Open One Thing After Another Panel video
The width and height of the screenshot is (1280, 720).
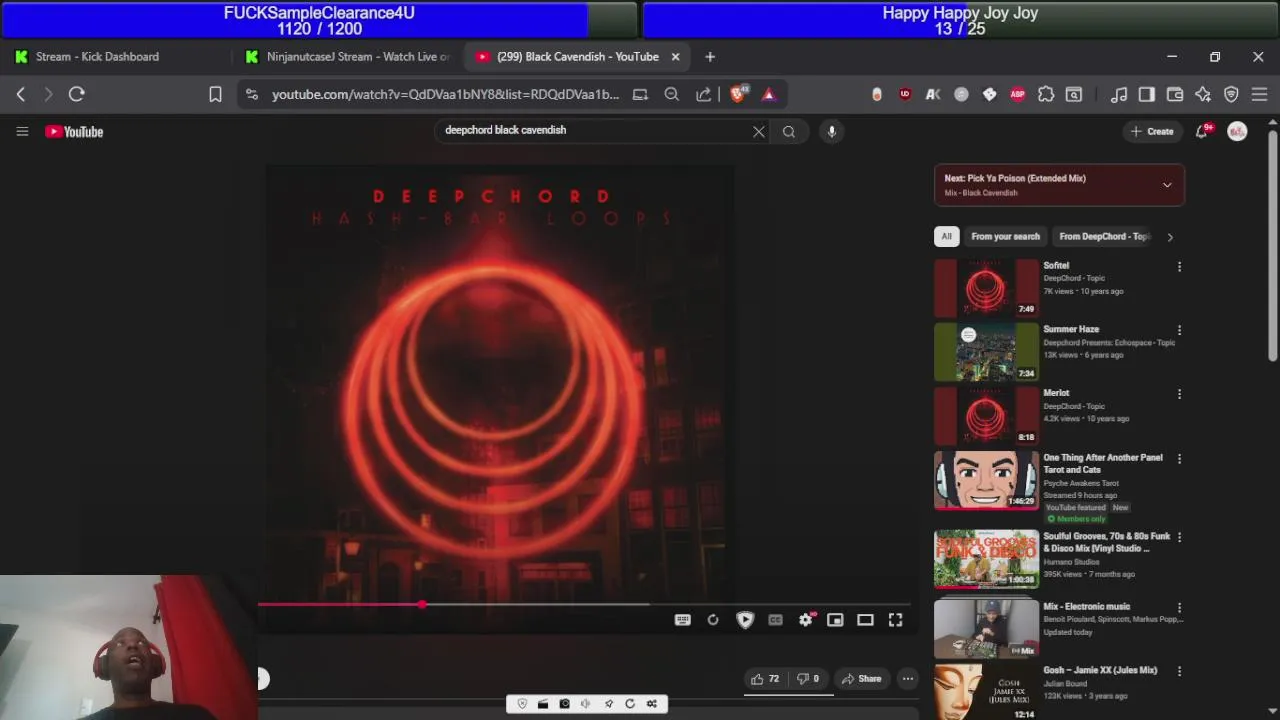tap(986, 480)
